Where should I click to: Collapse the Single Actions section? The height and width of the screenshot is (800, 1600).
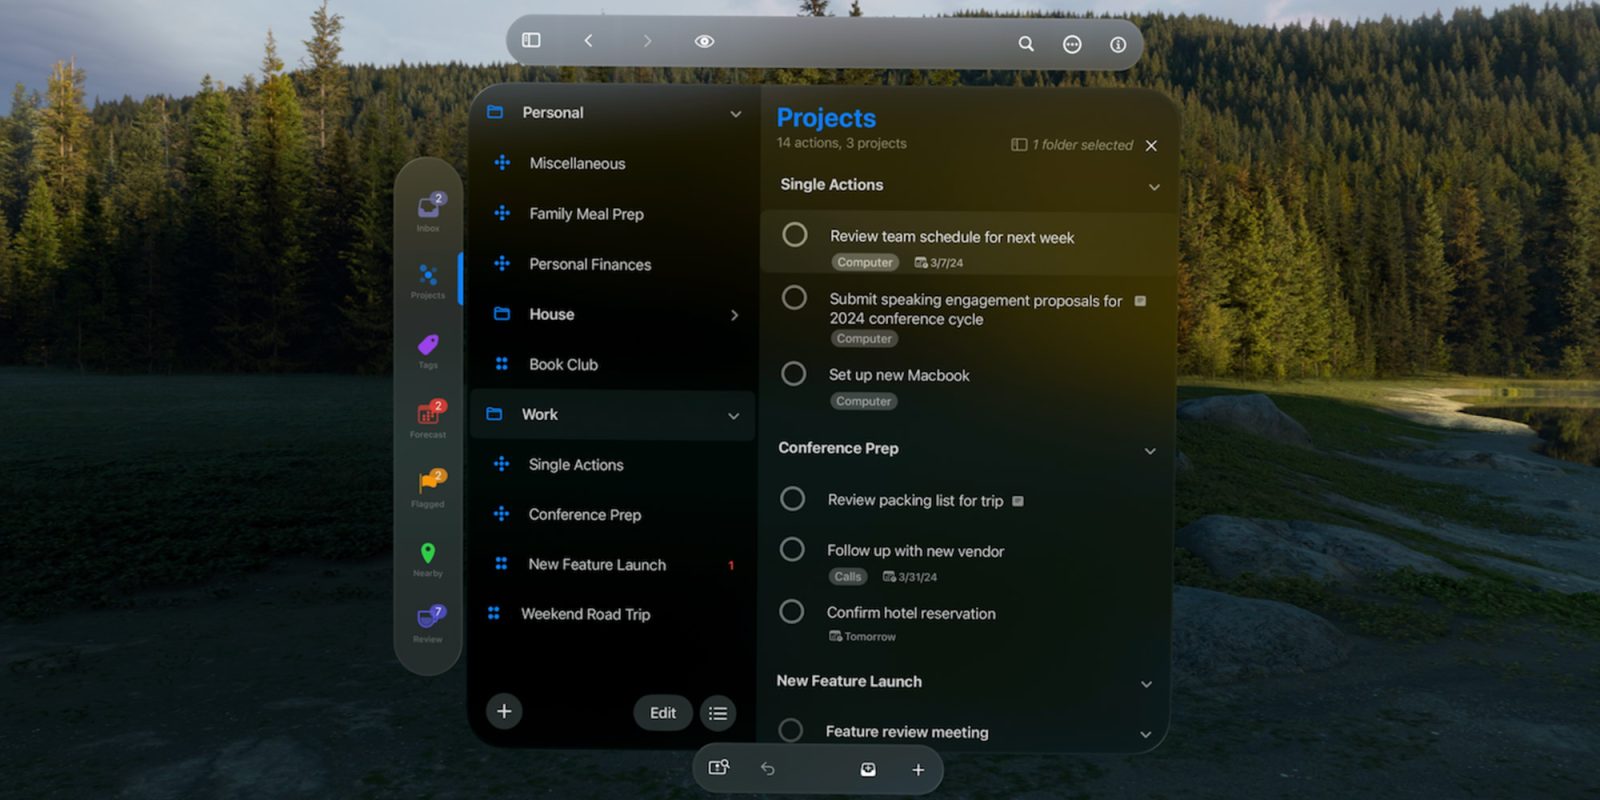[x=1154, y=187]
